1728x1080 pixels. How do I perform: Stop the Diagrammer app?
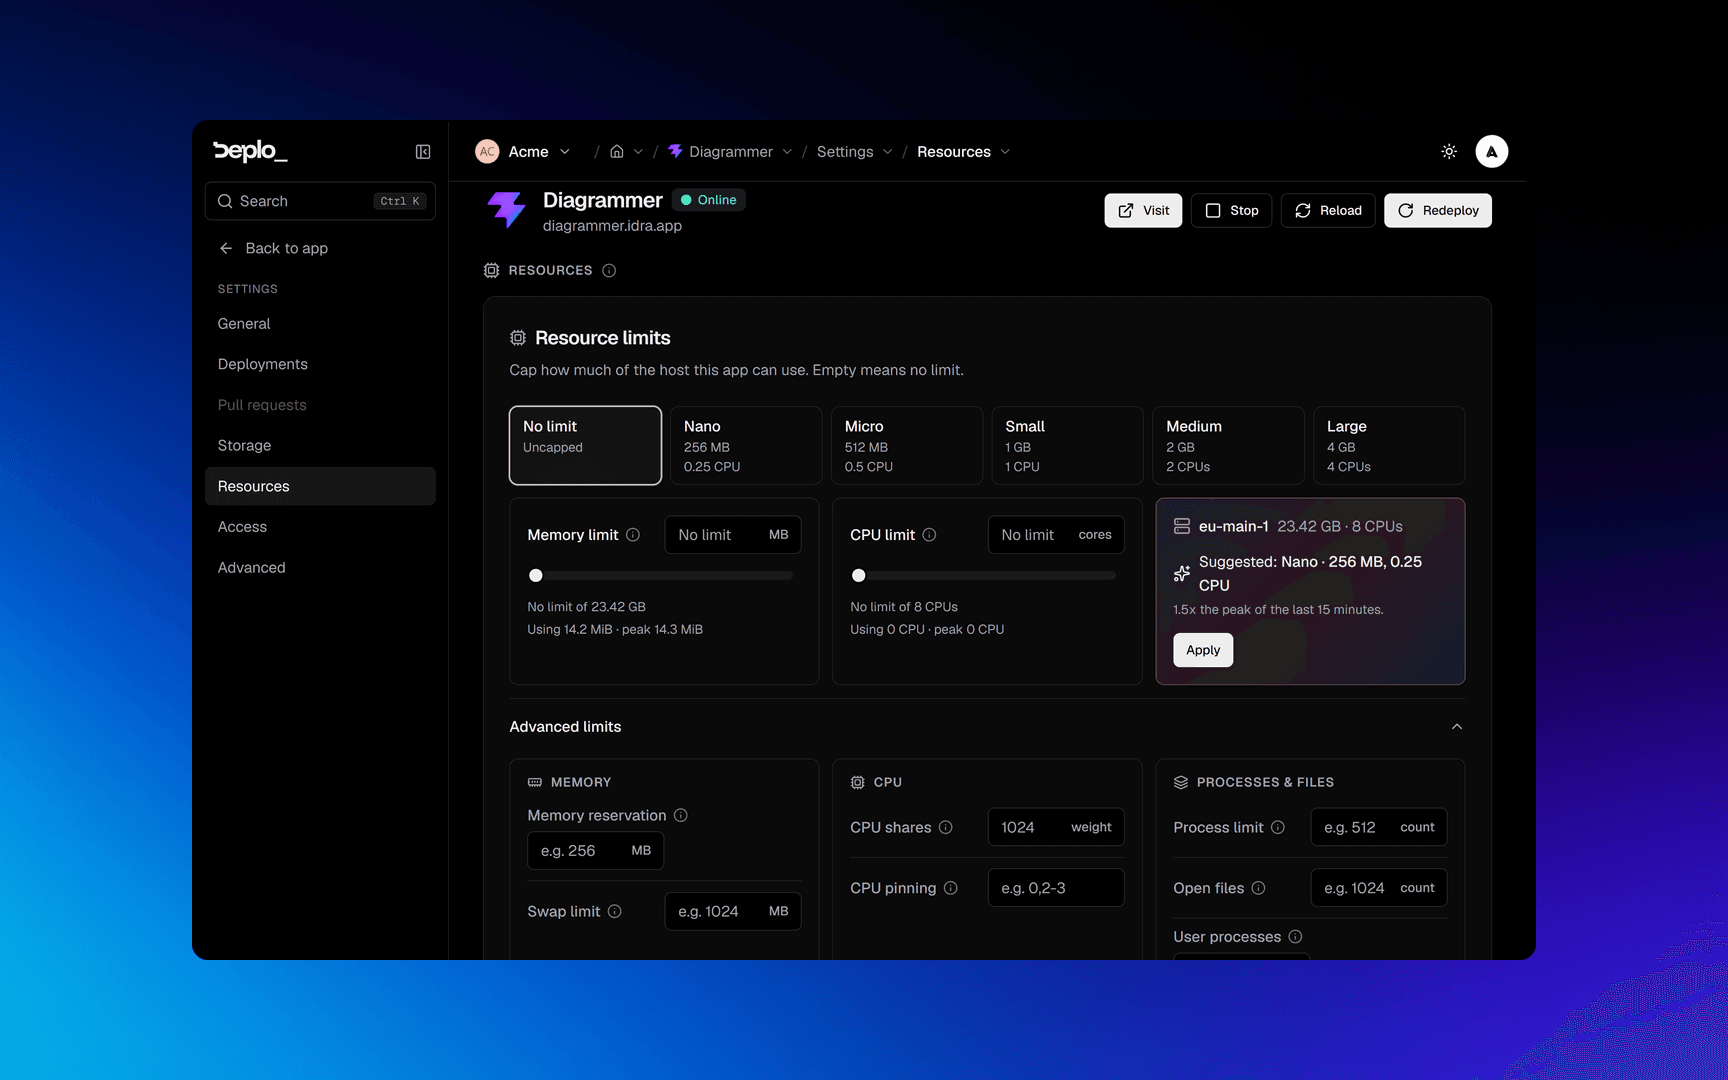[x=1231, y=211]
